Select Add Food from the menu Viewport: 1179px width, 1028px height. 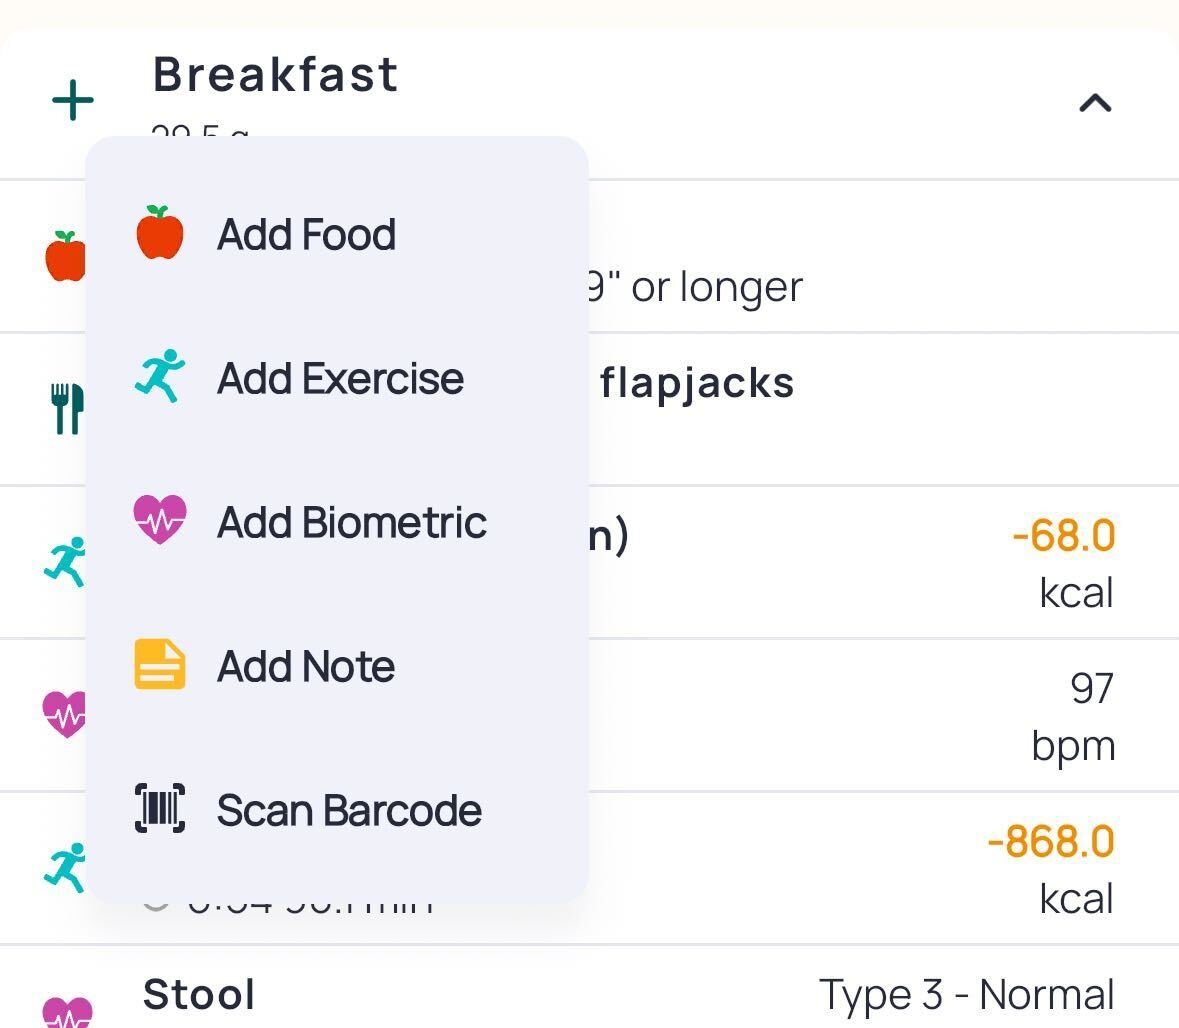point(306,235)
